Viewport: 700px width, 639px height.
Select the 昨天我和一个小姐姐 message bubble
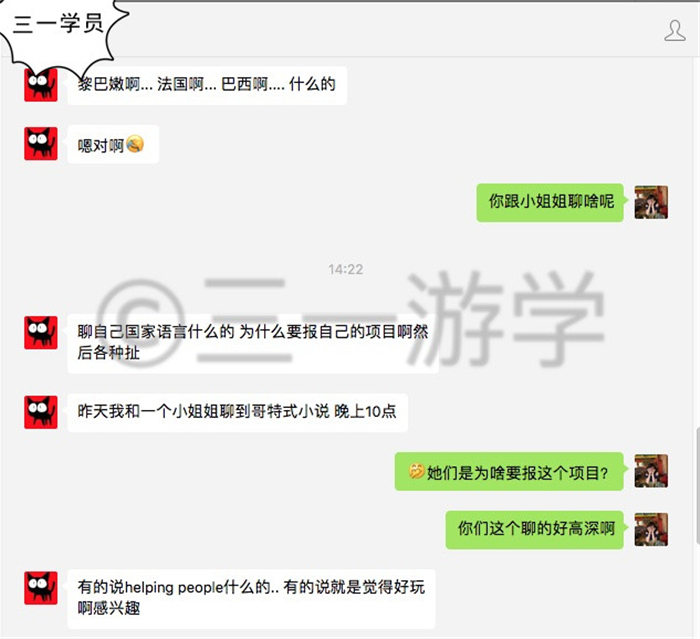(238, 412)
